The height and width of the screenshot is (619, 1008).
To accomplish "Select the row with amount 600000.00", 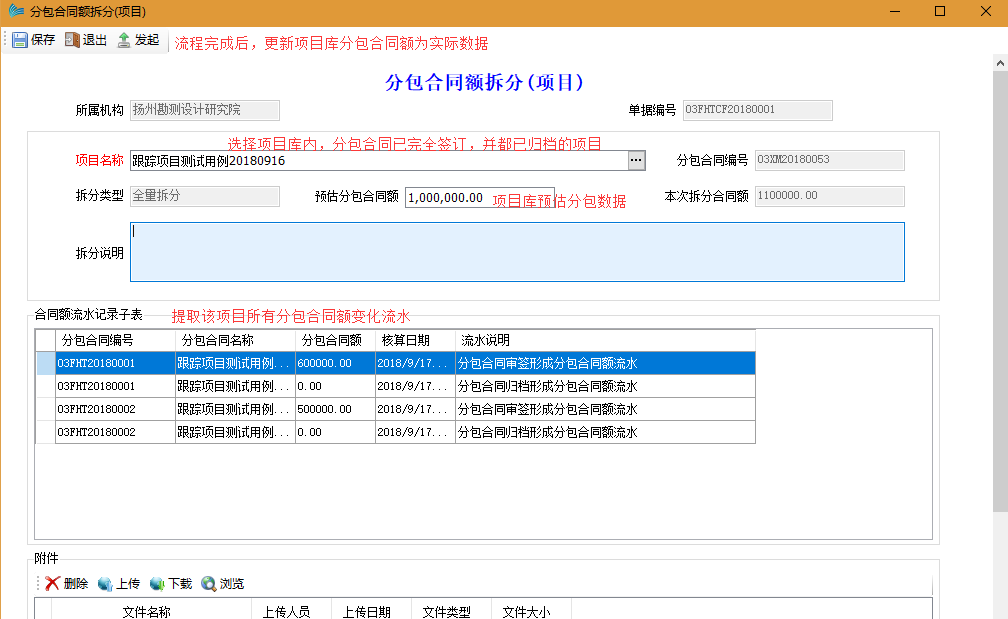I will click(395, 363).
